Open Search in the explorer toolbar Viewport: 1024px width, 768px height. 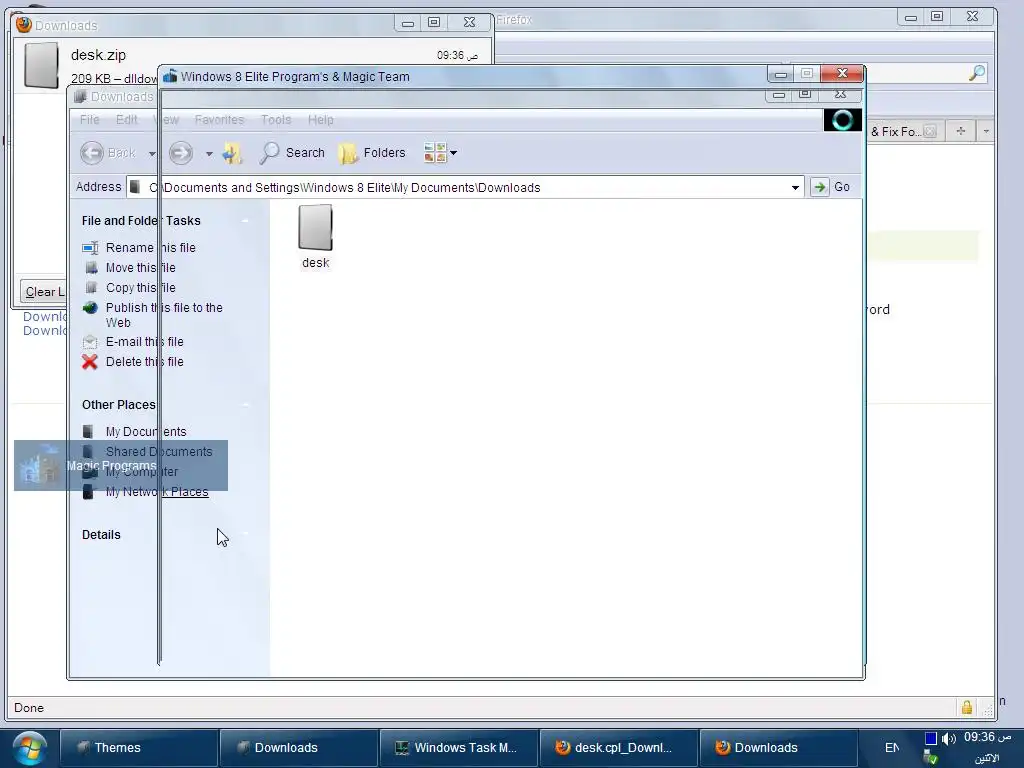click(292, 153)
